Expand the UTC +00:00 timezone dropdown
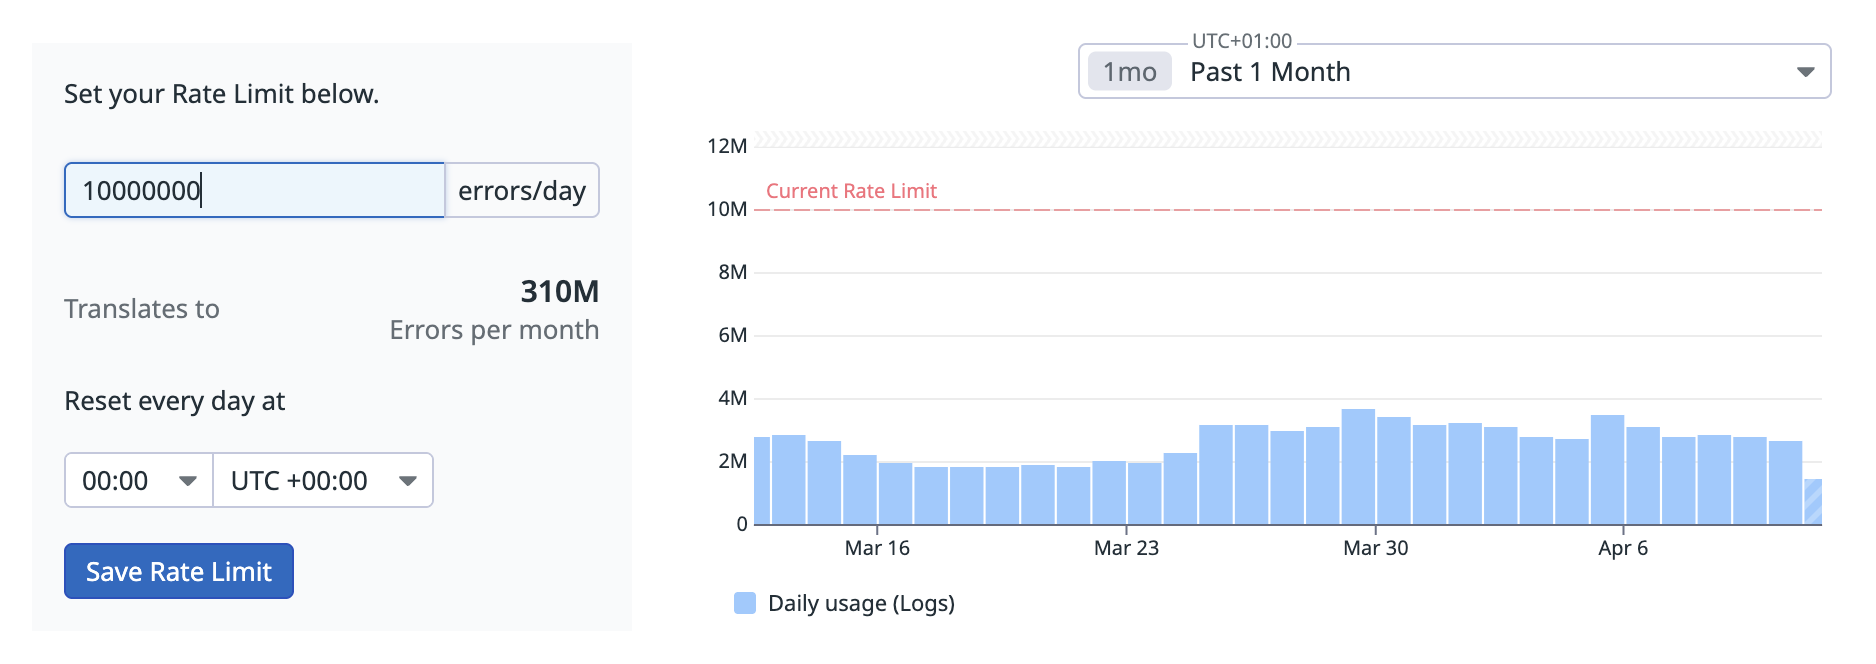Viewport: 1876px width, 664px height. coord(323,481)
